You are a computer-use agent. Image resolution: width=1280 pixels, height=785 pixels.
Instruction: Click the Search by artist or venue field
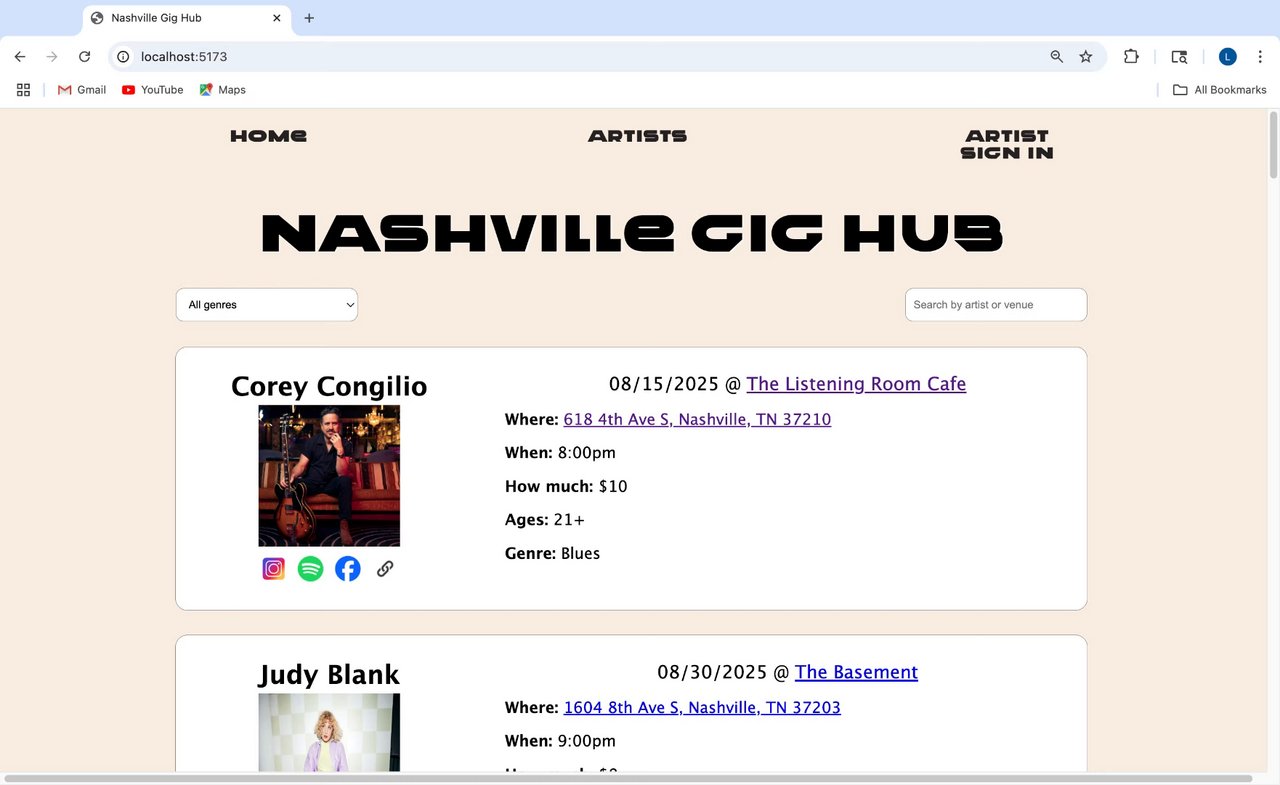point(996,305)
